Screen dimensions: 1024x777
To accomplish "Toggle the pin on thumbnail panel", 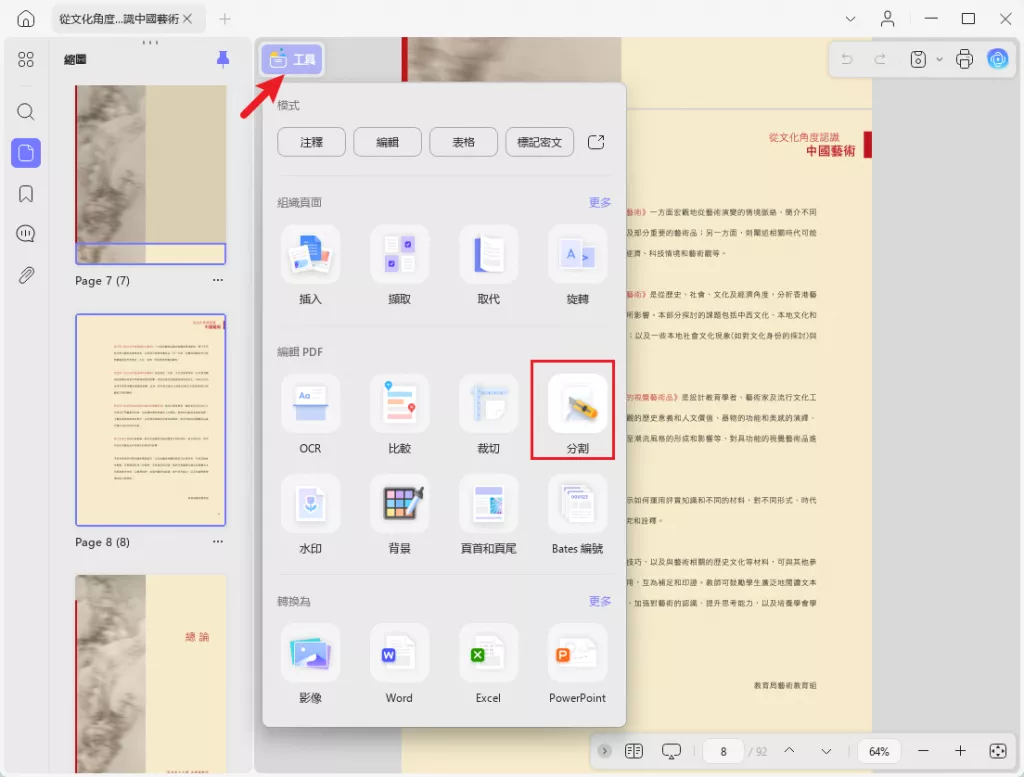I will (223, 59).
